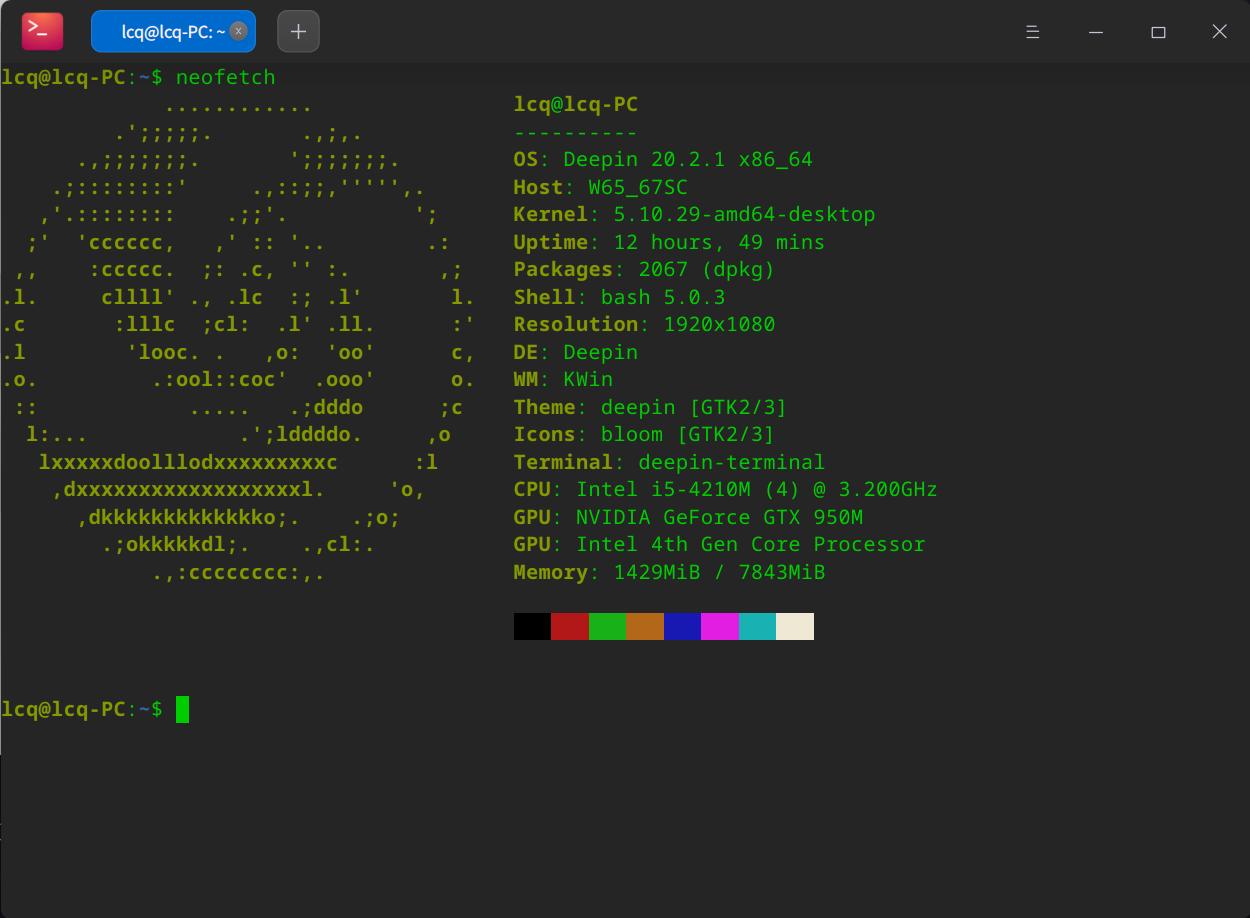
Task: Add a new terminal tab
Action: (298, 31)
